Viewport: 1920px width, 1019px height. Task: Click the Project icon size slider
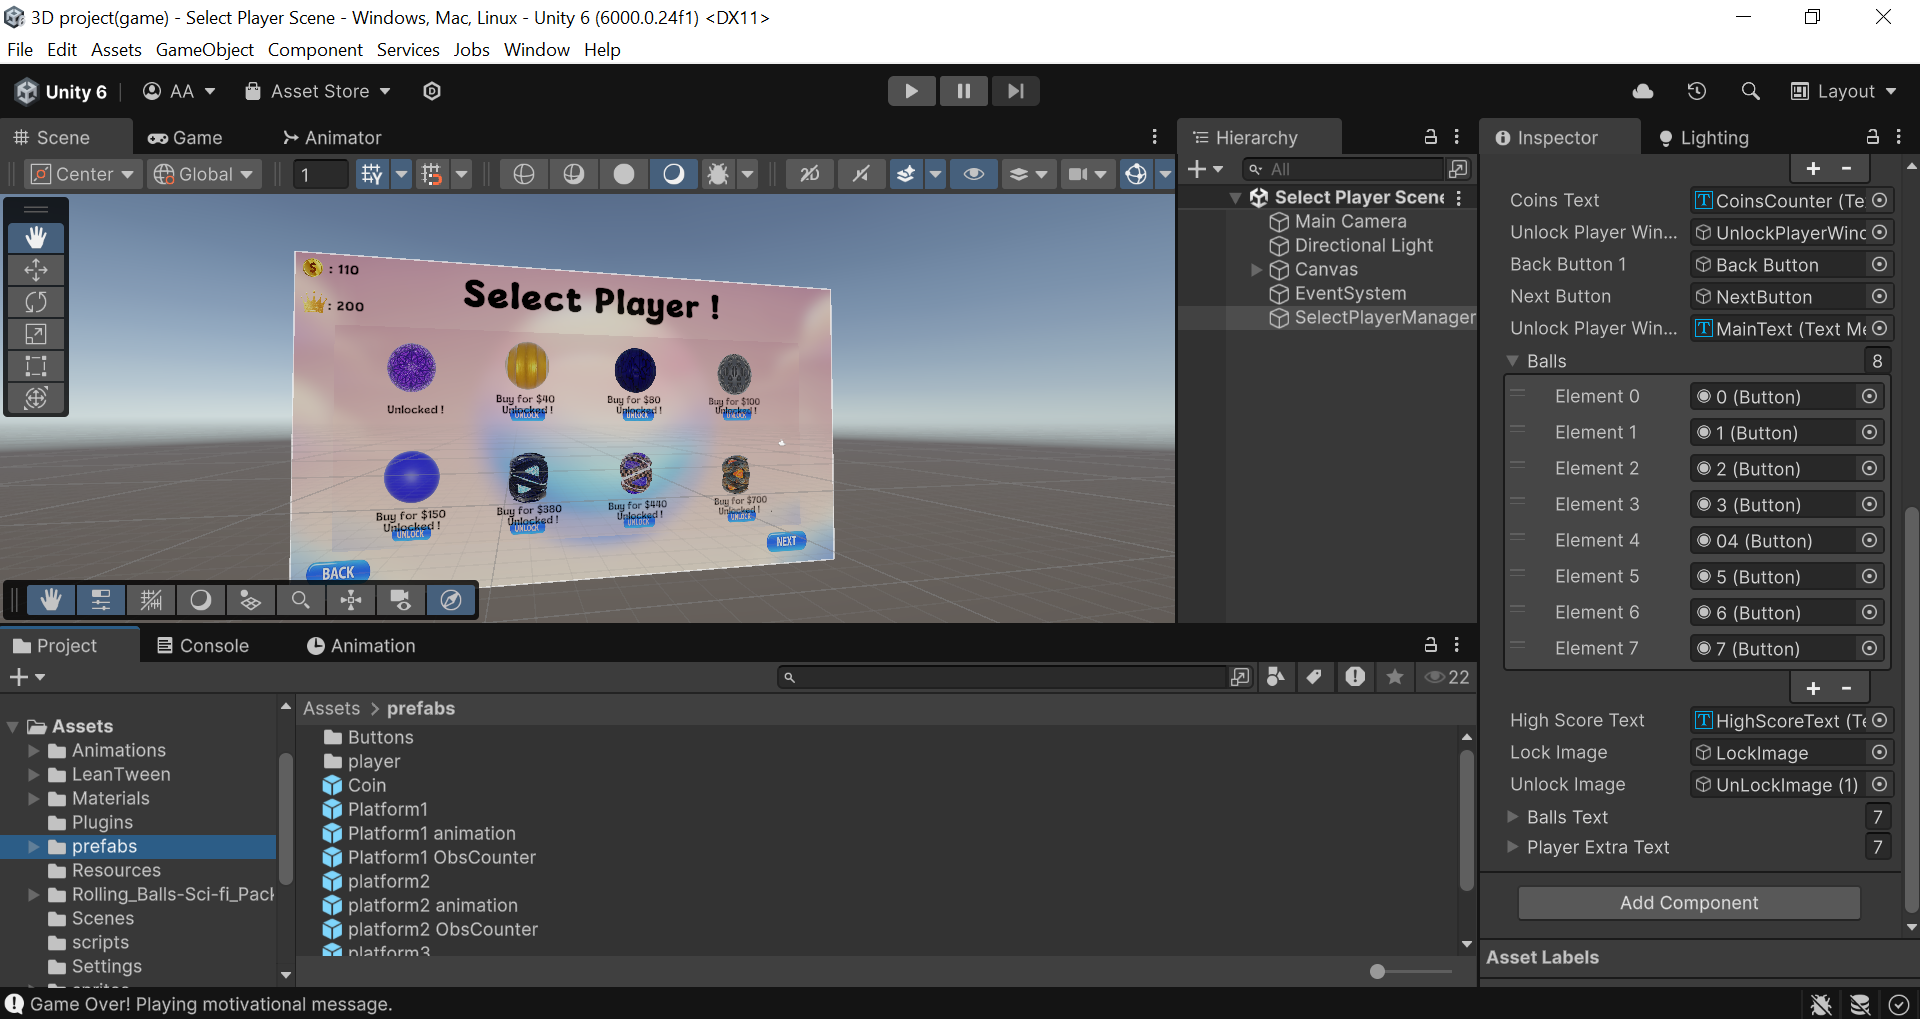click(1377, 971)
